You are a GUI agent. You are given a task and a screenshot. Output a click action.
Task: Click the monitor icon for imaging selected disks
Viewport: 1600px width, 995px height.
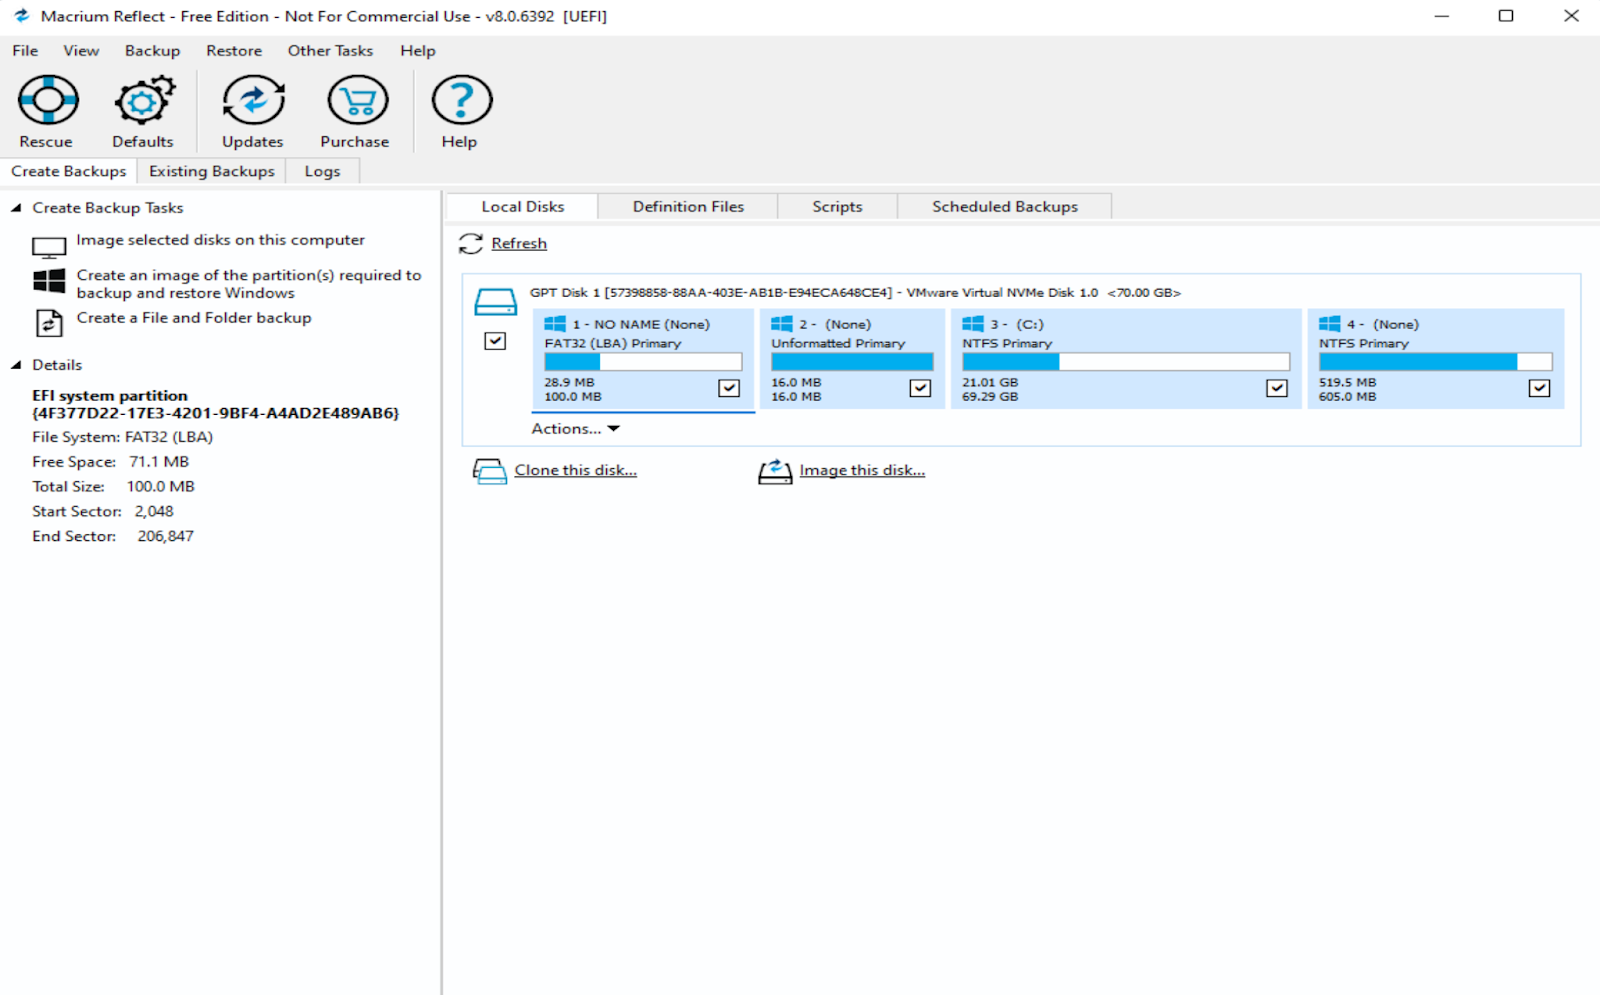coord(49,247)
